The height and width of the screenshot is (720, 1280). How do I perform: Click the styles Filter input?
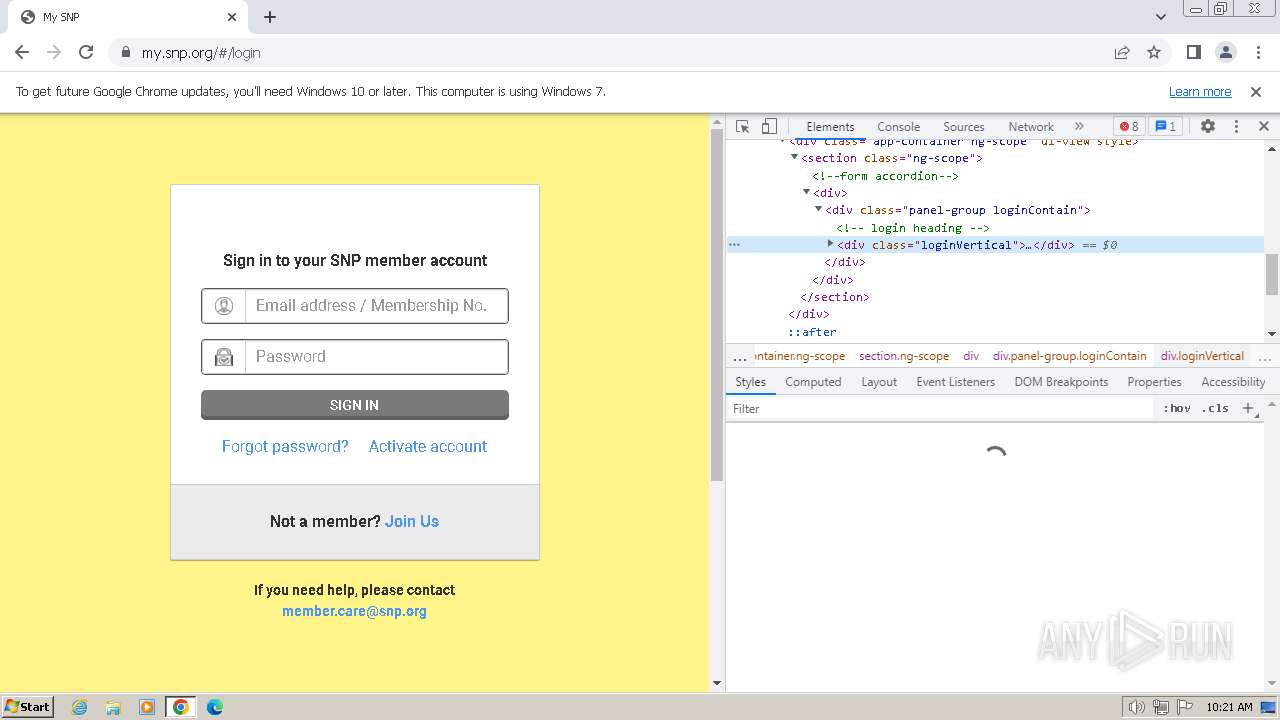click(x=940, y=409)
